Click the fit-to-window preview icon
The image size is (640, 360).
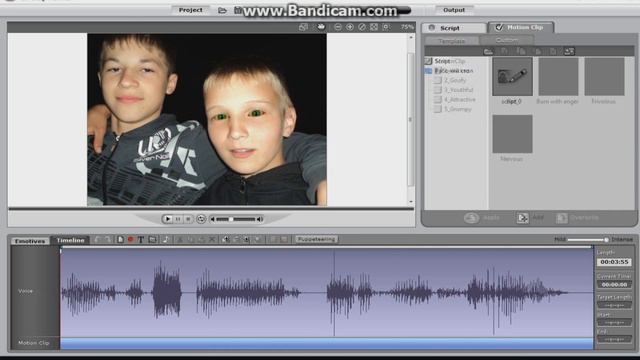[x=374, y=27]
